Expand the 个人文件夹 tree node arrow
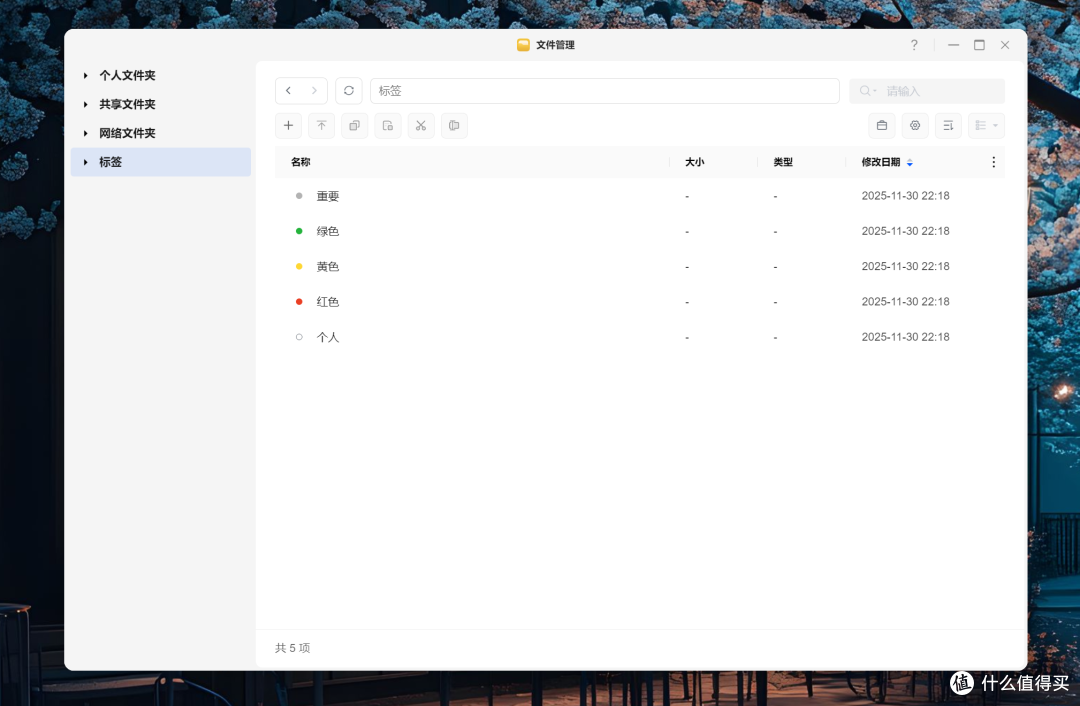The image size is (1080, 706). (x=85, y=76)
